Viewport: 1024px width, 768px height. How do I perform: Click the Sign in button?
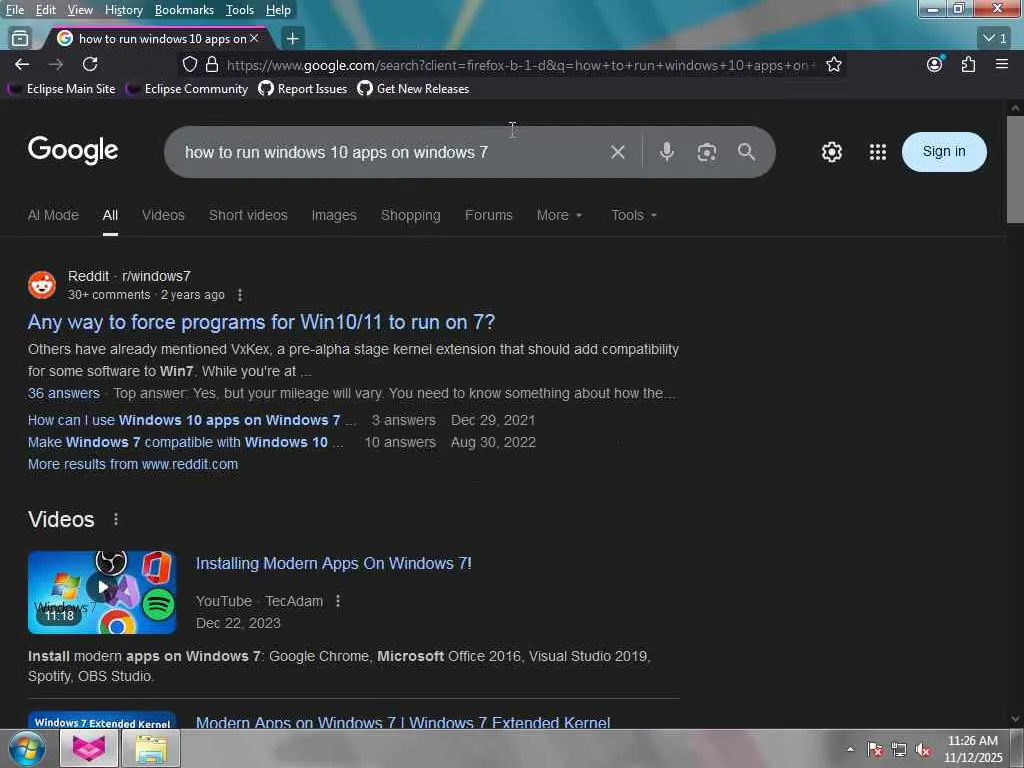point(944,152)
